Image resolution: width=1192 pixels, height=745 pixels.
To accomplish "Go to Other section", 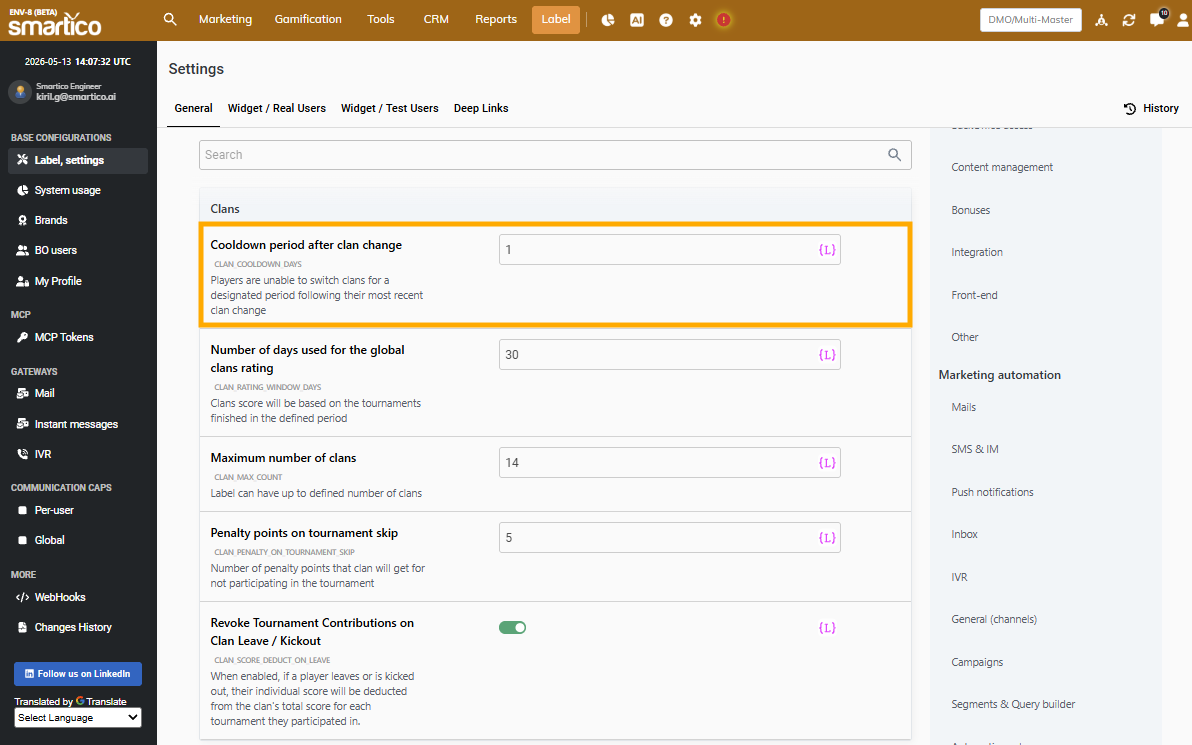I will pos(965,338).
